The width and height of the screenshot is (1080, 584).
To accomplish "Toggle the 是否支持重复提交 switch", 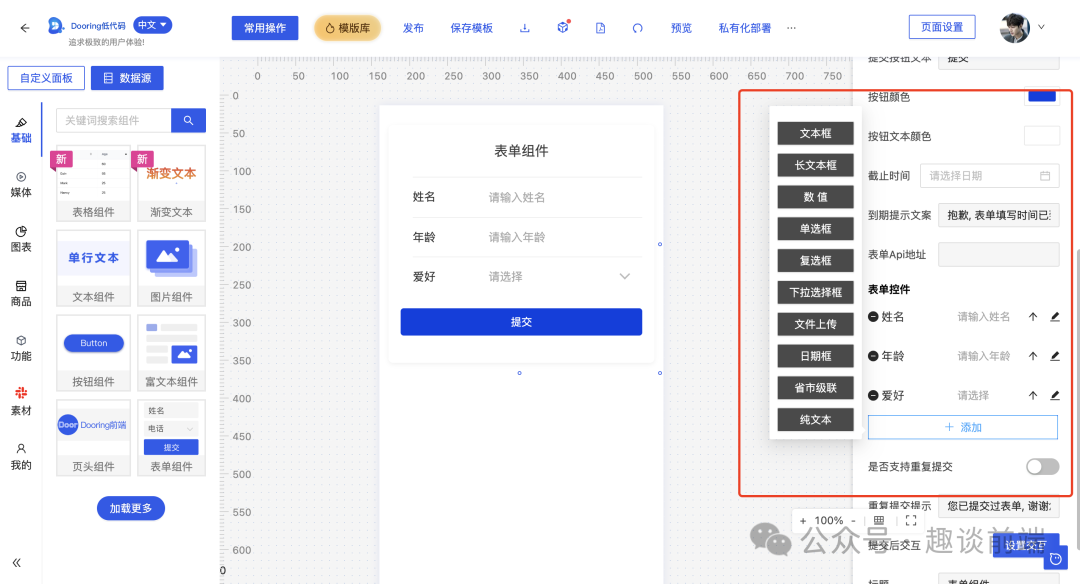I will (1042, 466).
